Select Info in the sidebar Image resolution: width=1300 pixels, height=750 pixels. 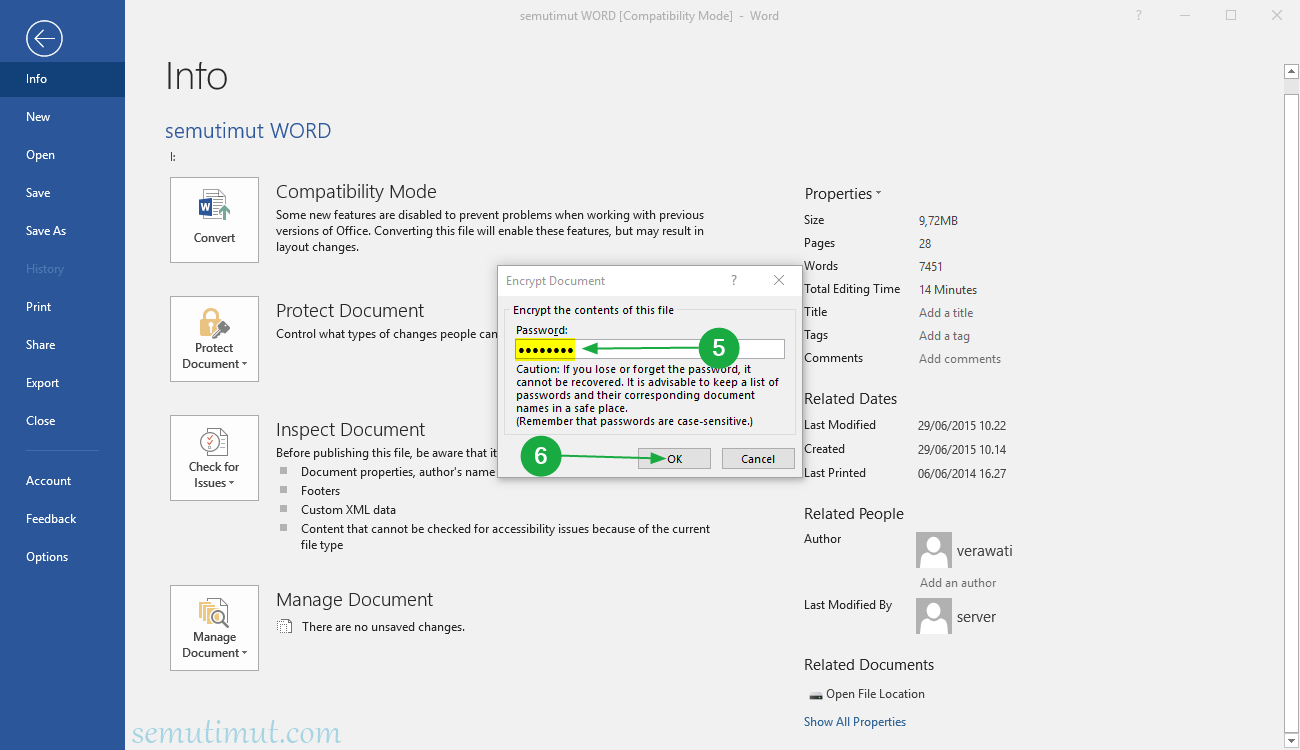pos(62,79)
